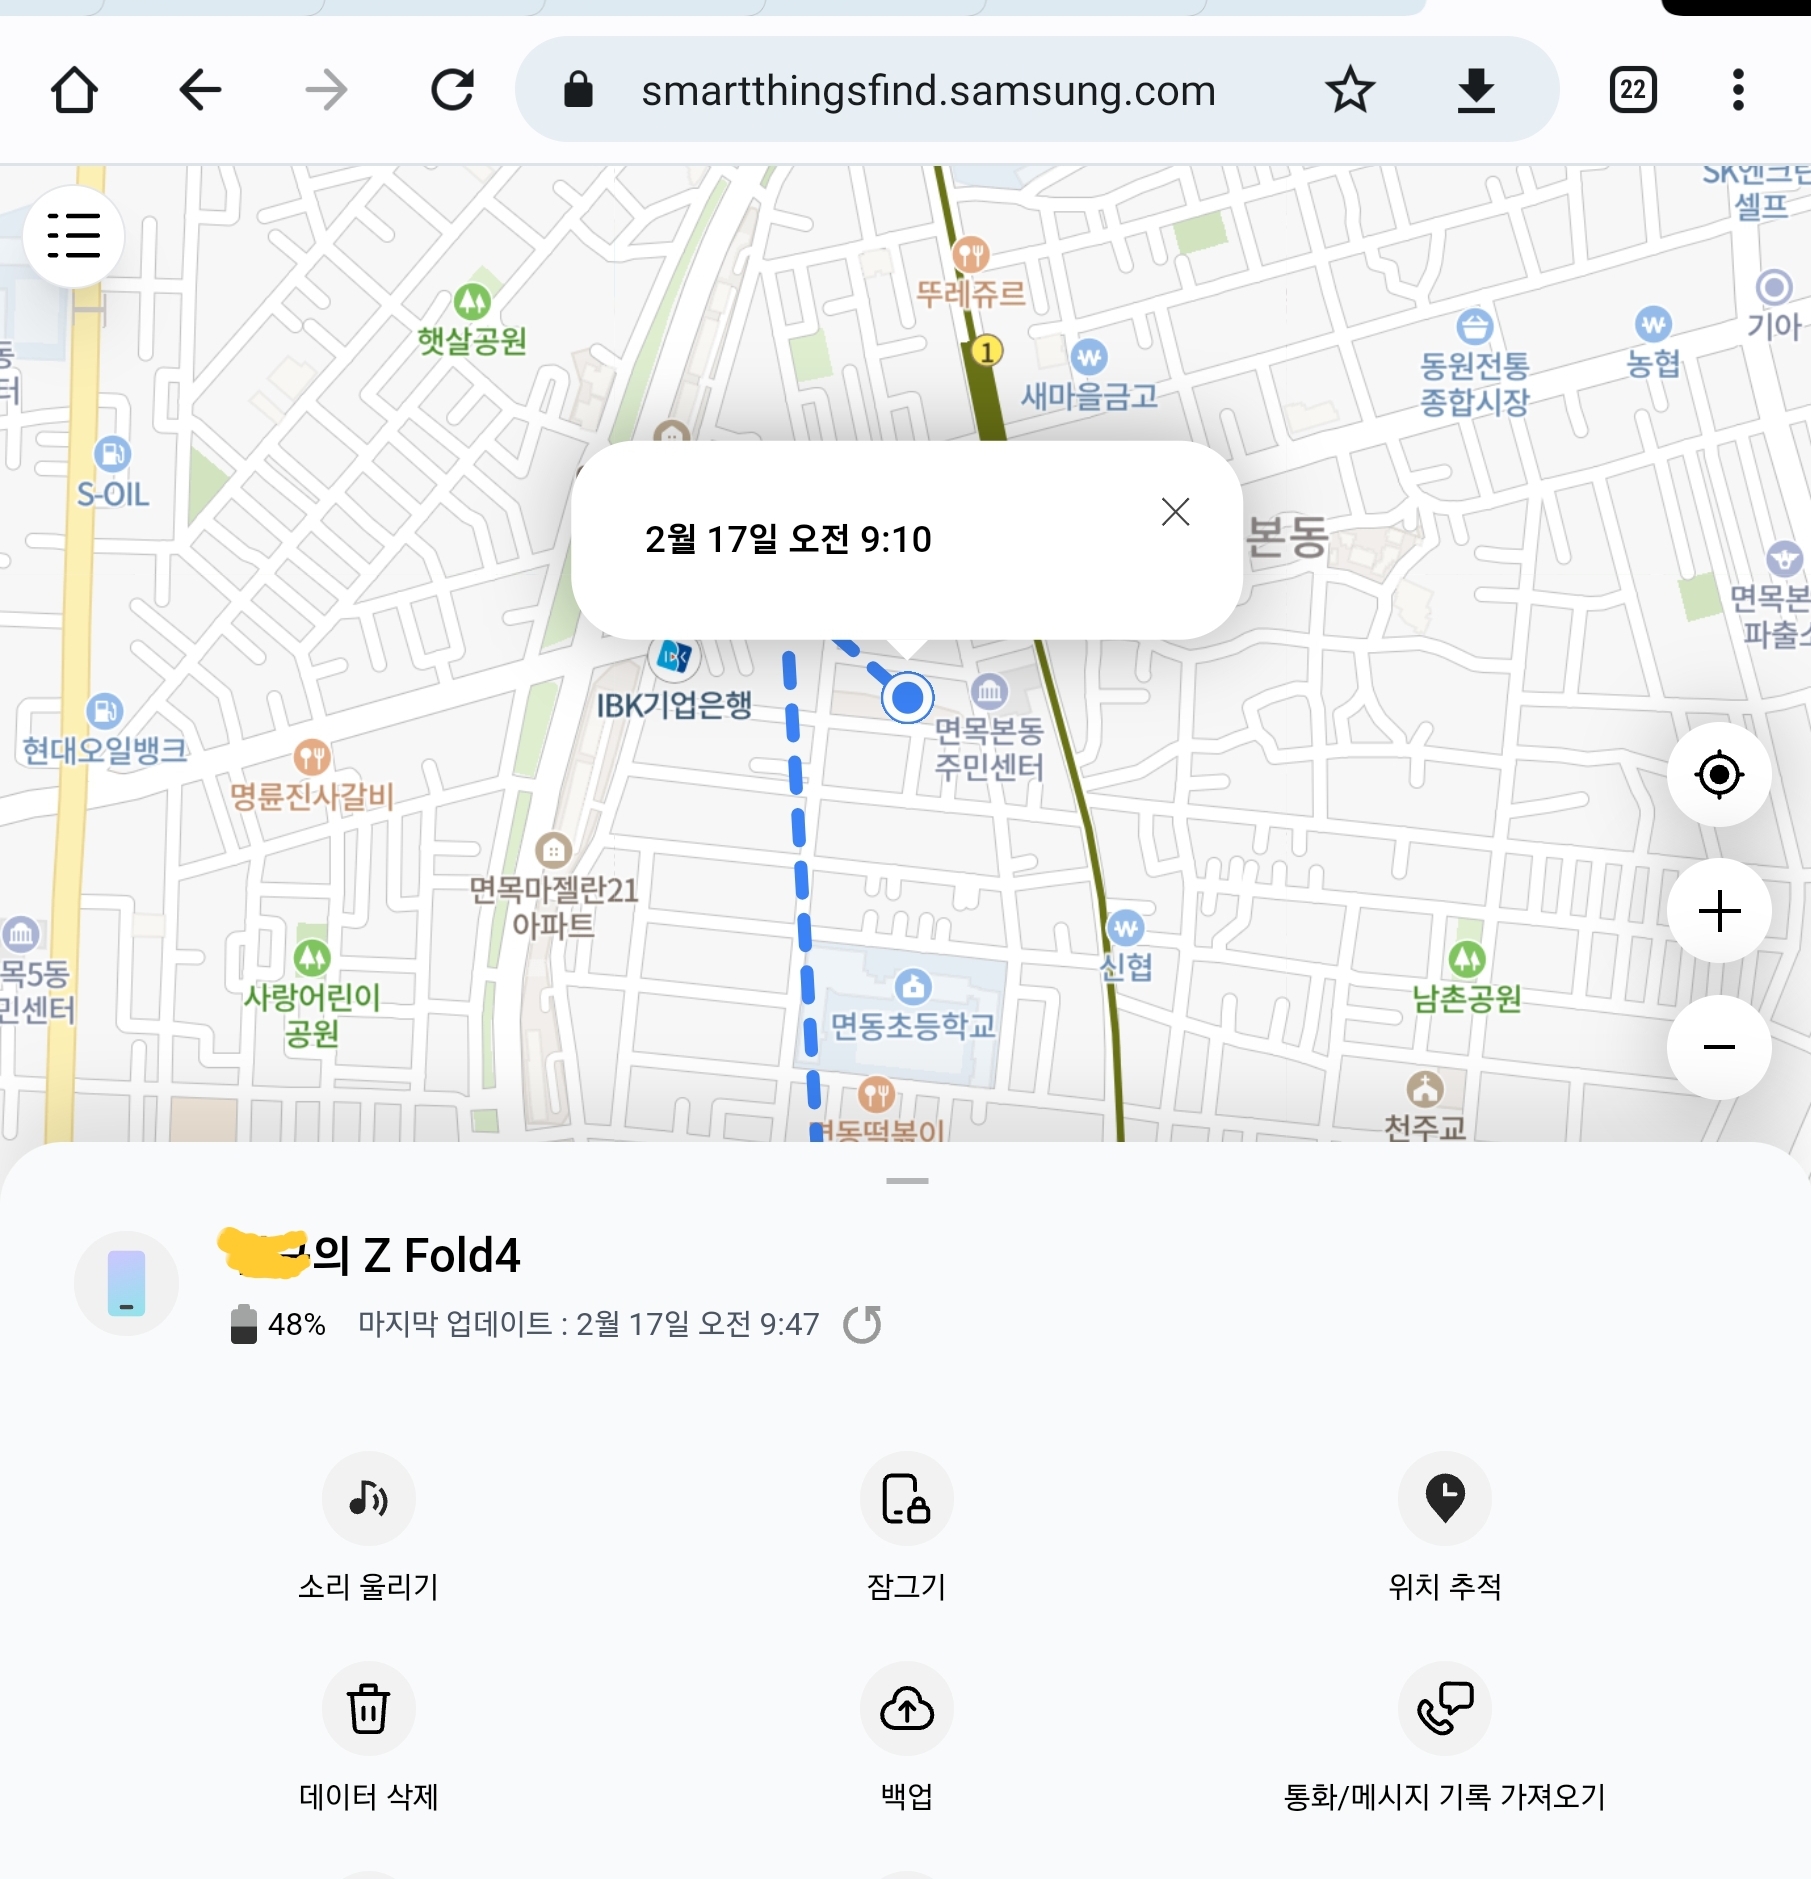Open the 22 open tabs switcher
The image size is (1811, 1879).
(1633, 90)
